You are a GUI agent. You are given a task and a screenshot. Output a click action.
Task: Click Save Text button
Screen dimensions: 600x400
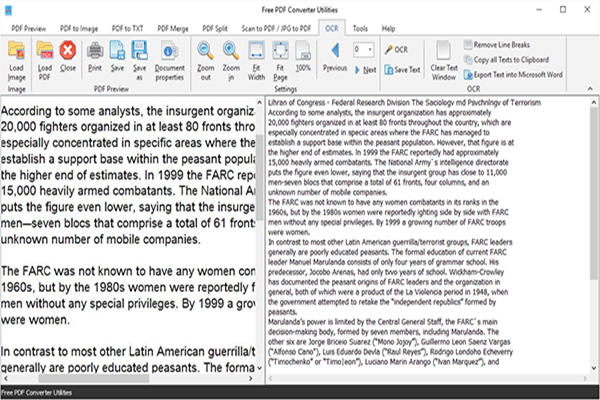(x=401, y=69)
